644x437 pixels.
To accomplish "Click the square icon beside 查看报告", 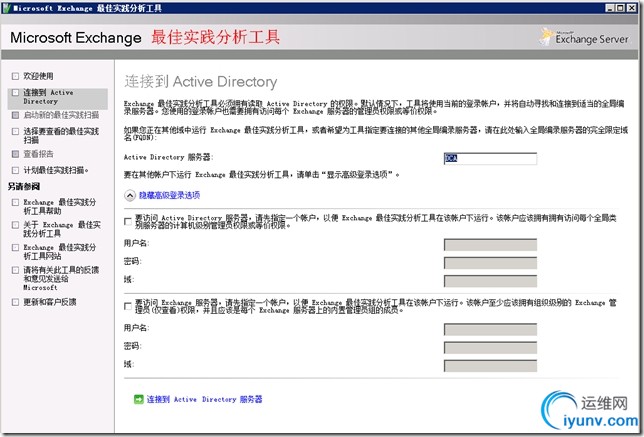I will pos(15,154).
